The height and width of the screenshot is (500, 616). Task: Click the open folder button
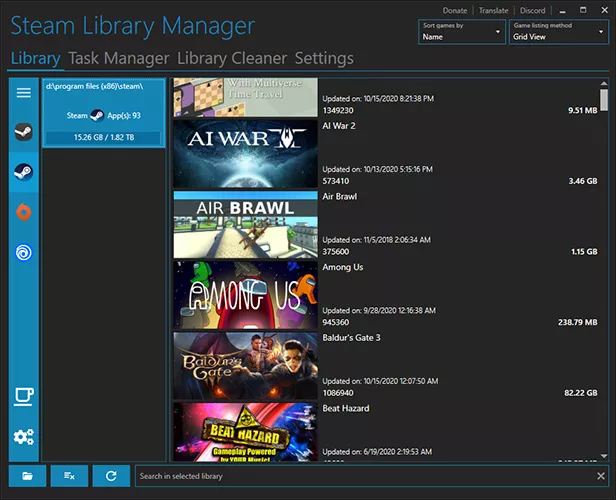[x=28, y=476]
